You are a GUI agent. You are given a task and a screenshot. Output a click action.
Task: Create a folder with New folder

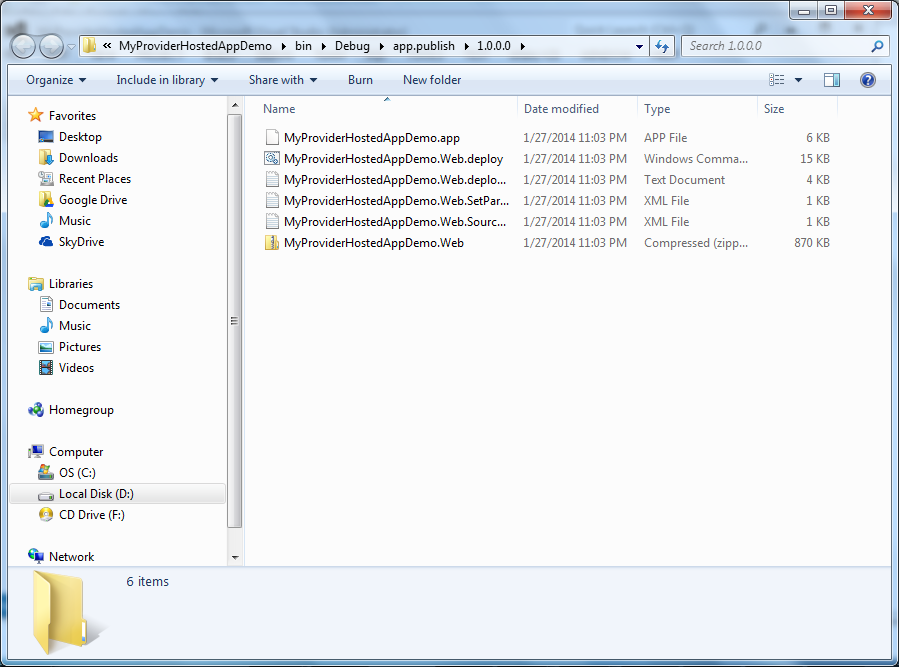pyautogui.click(x=431, y=80)
